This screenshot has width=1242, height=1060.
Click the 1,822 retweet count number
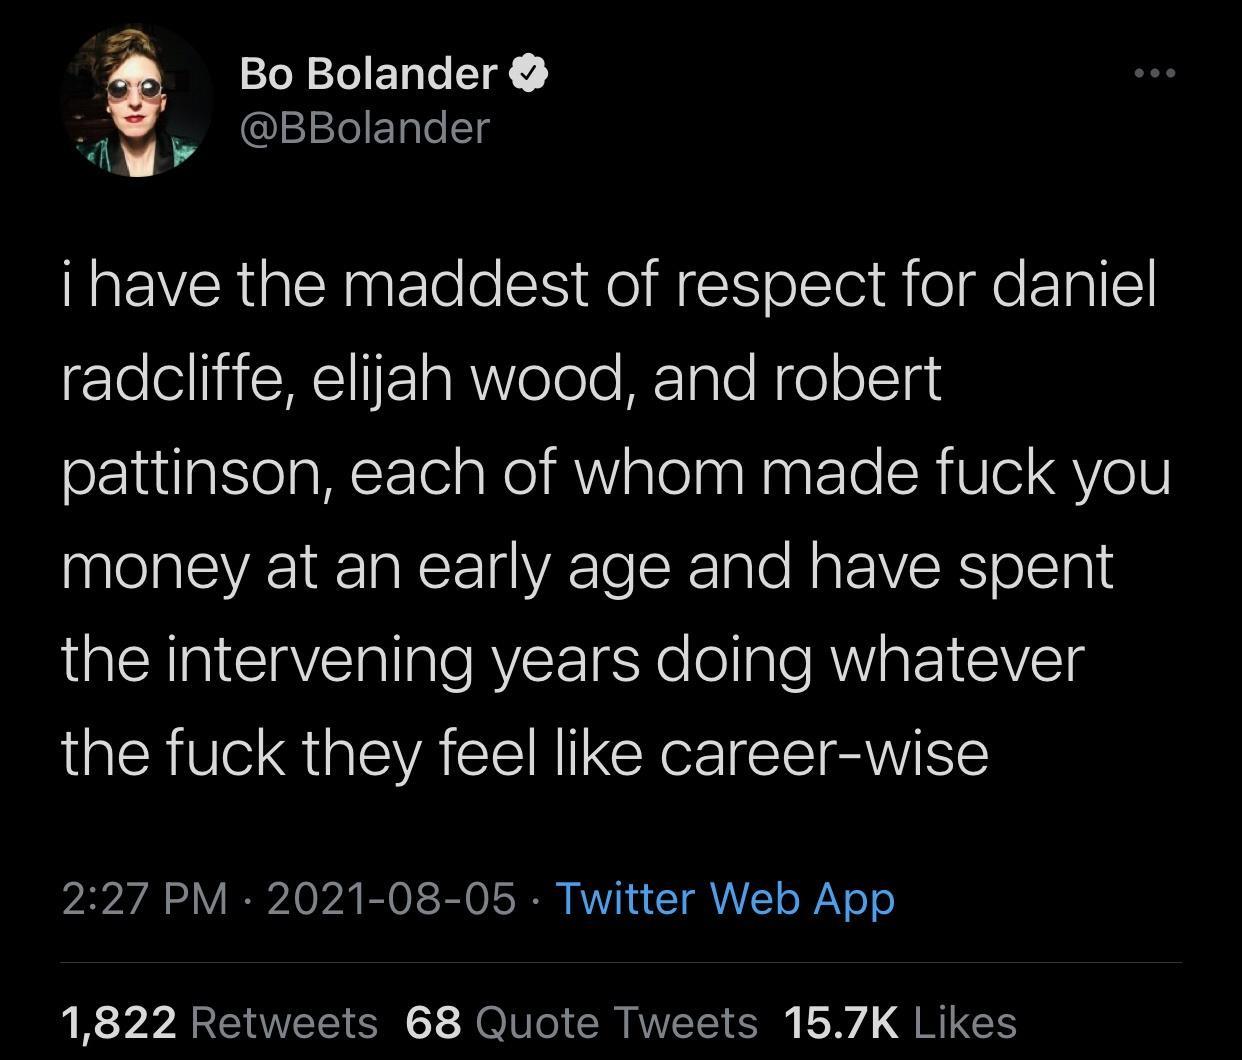119,1022
